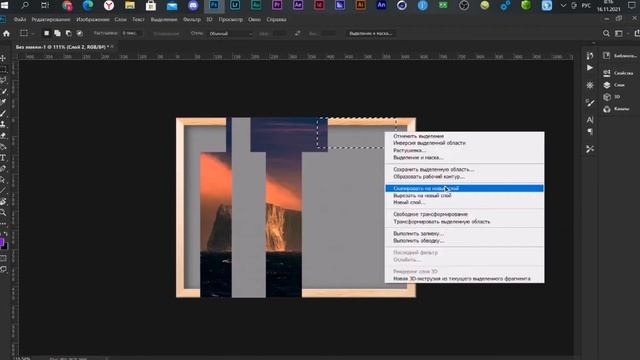Open Discord from the taskbar

[x=193, y=6]
